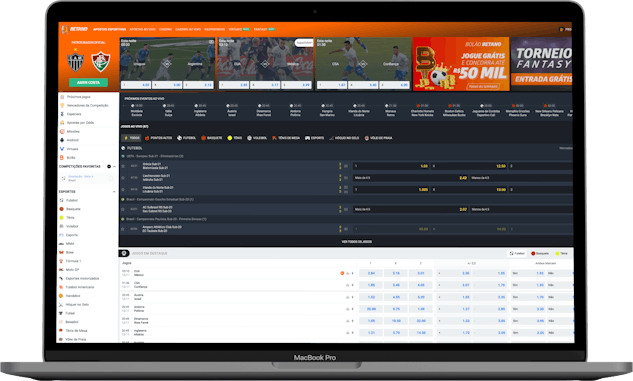633x381 pixels.
Task: Favorite the Grécia Sub-21 match star
Action: [x=123, y=166]
